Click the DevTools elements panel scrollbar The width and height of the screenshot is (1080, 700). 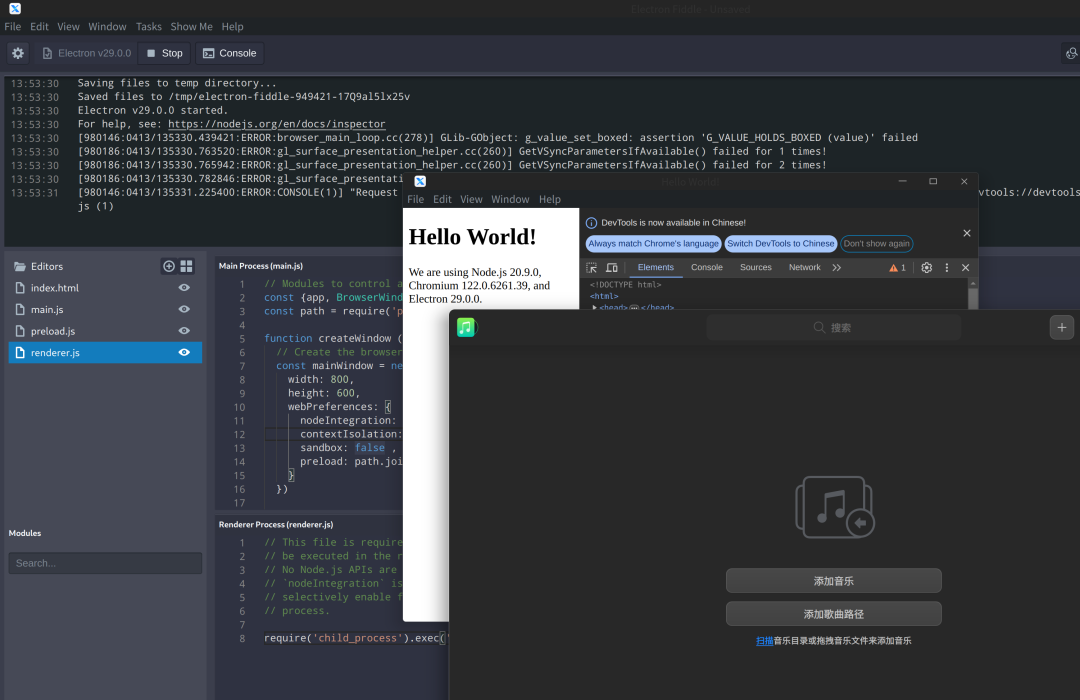[973, 296]
